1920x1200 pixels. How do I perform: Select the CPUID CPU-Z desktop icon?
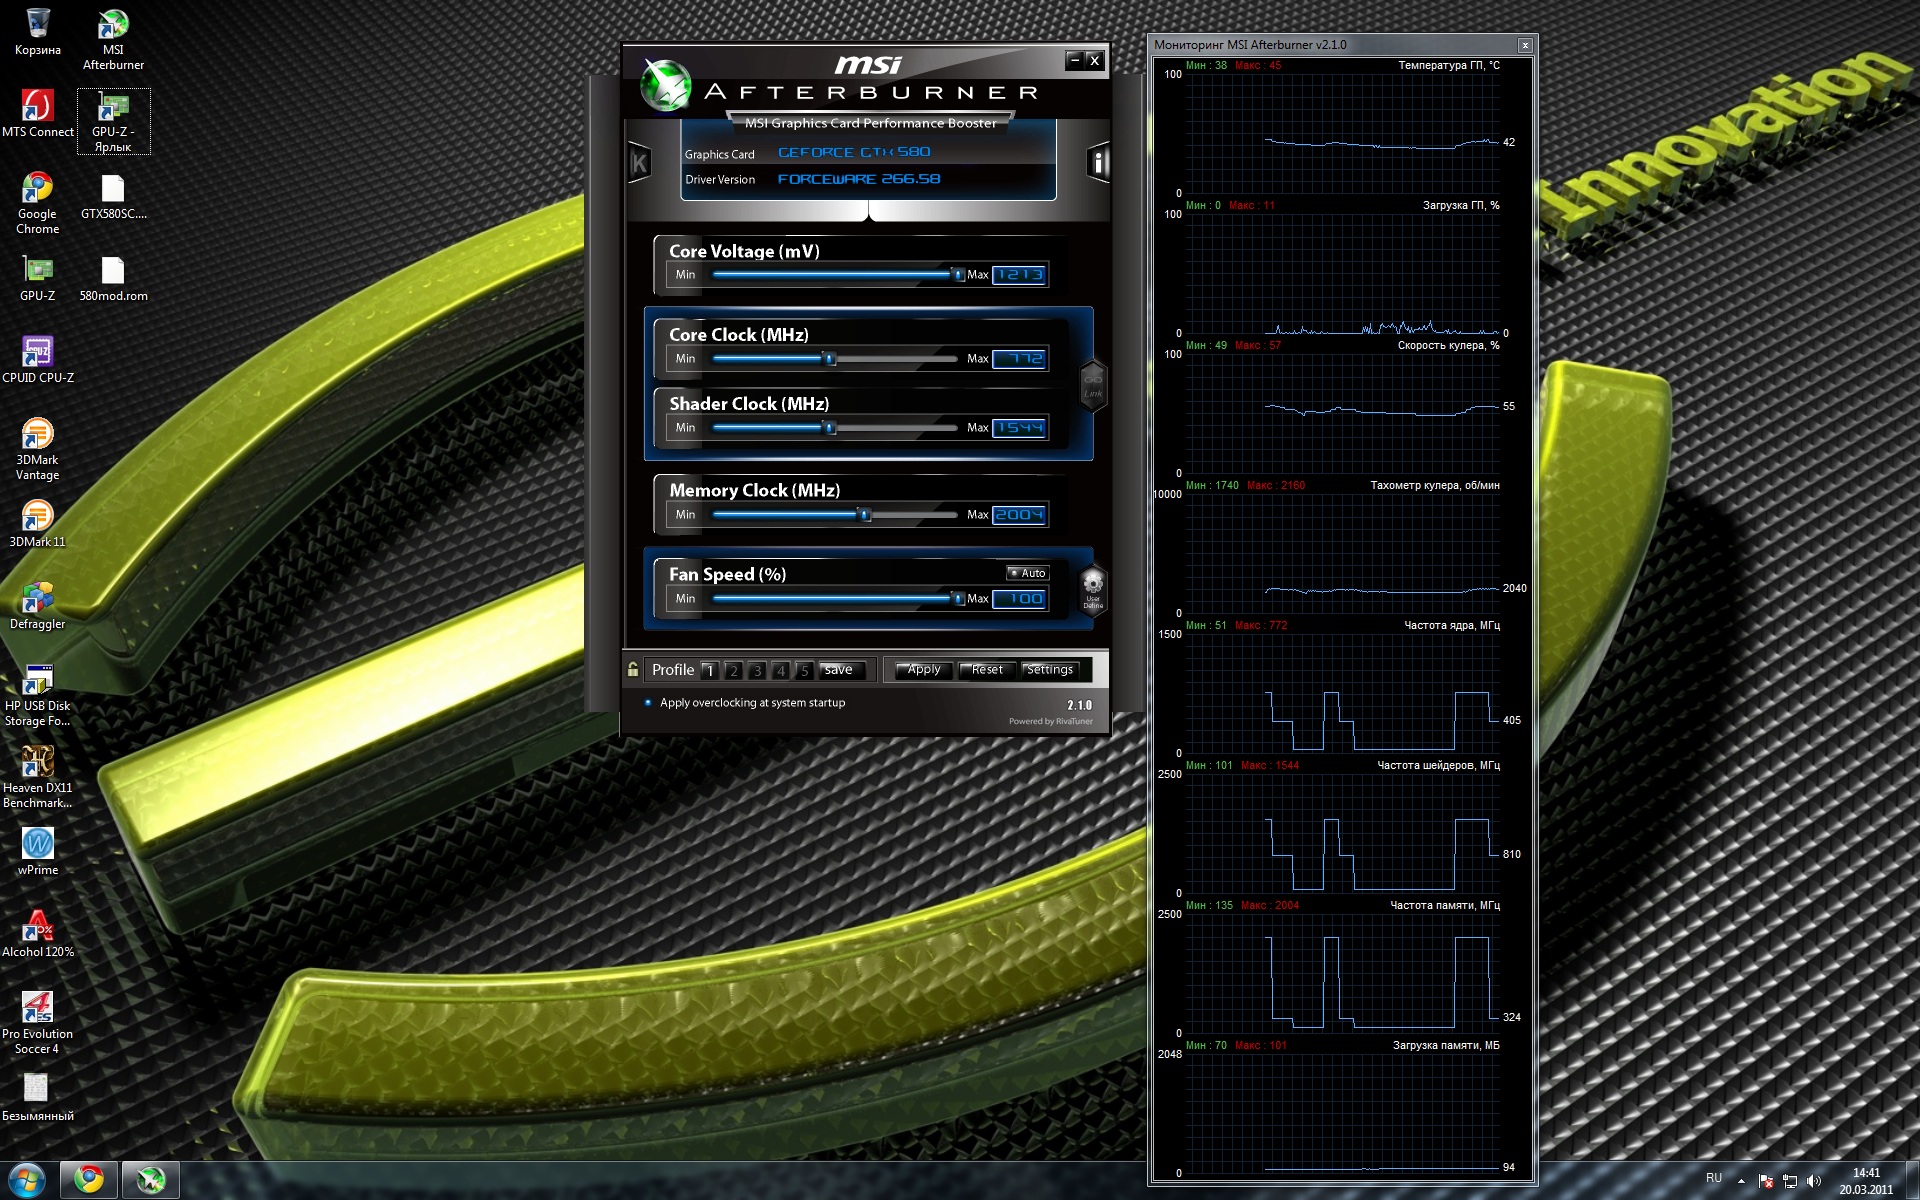38,360
